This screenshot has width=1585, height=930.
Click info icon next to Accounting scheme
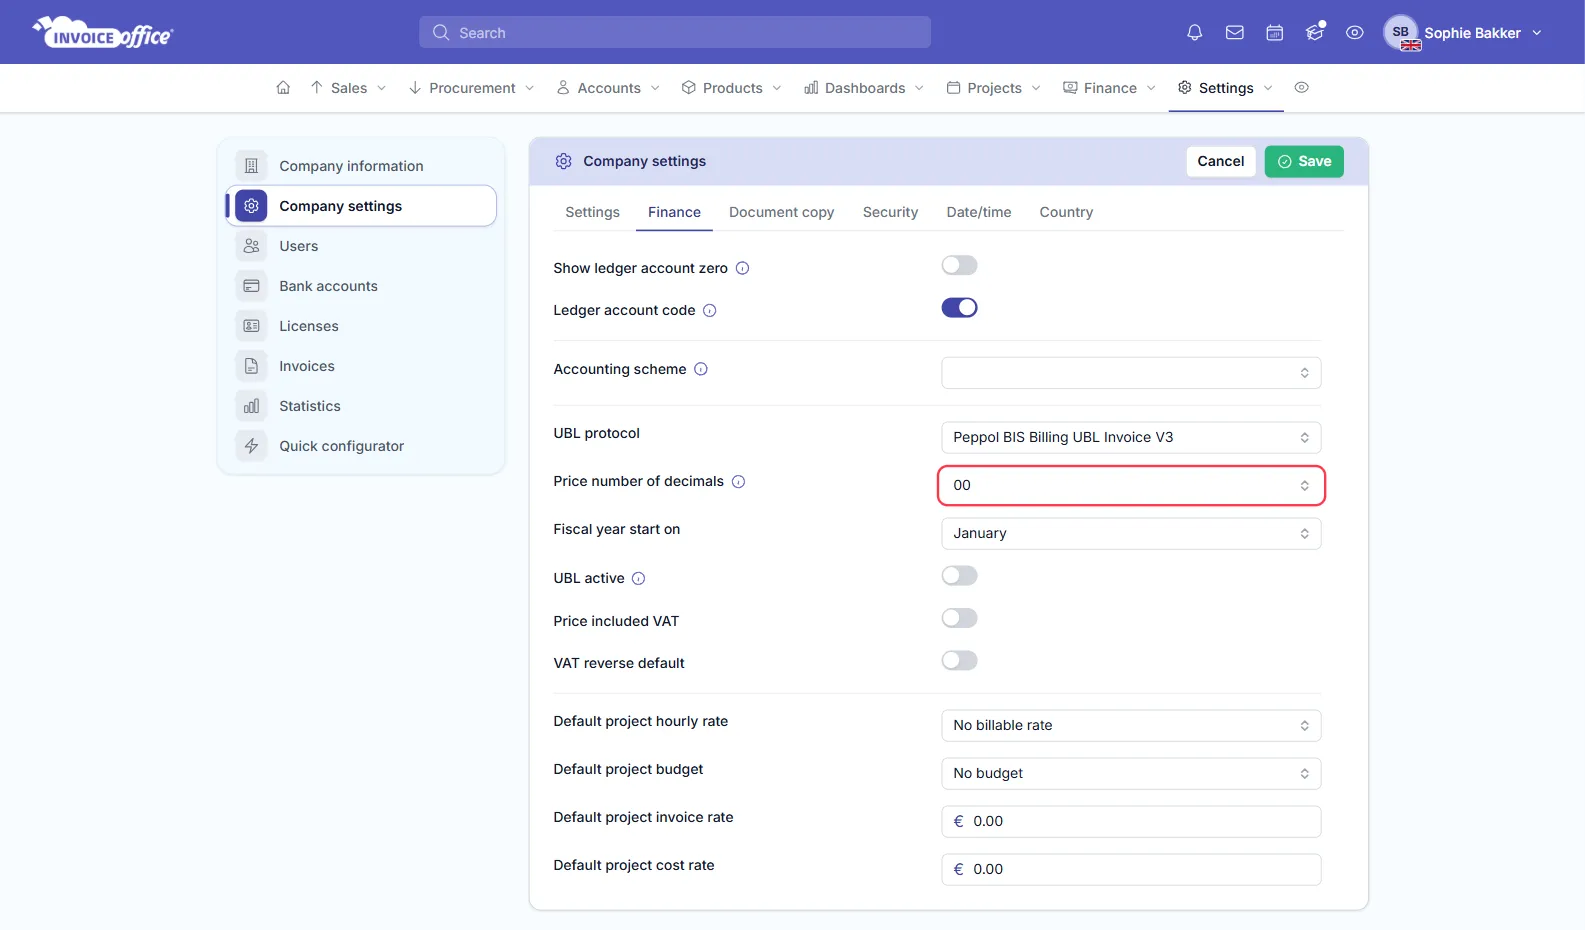coord(701,369)
